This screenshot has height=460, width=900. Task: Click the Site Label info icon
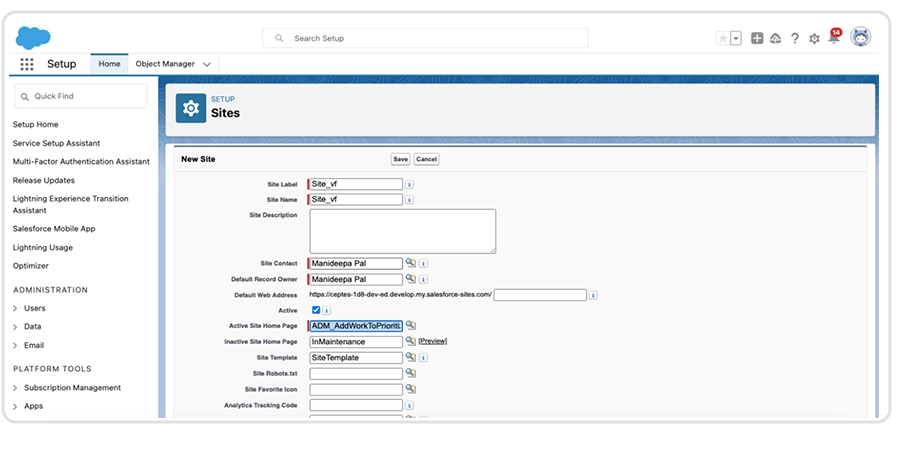(x=410, y=184)
